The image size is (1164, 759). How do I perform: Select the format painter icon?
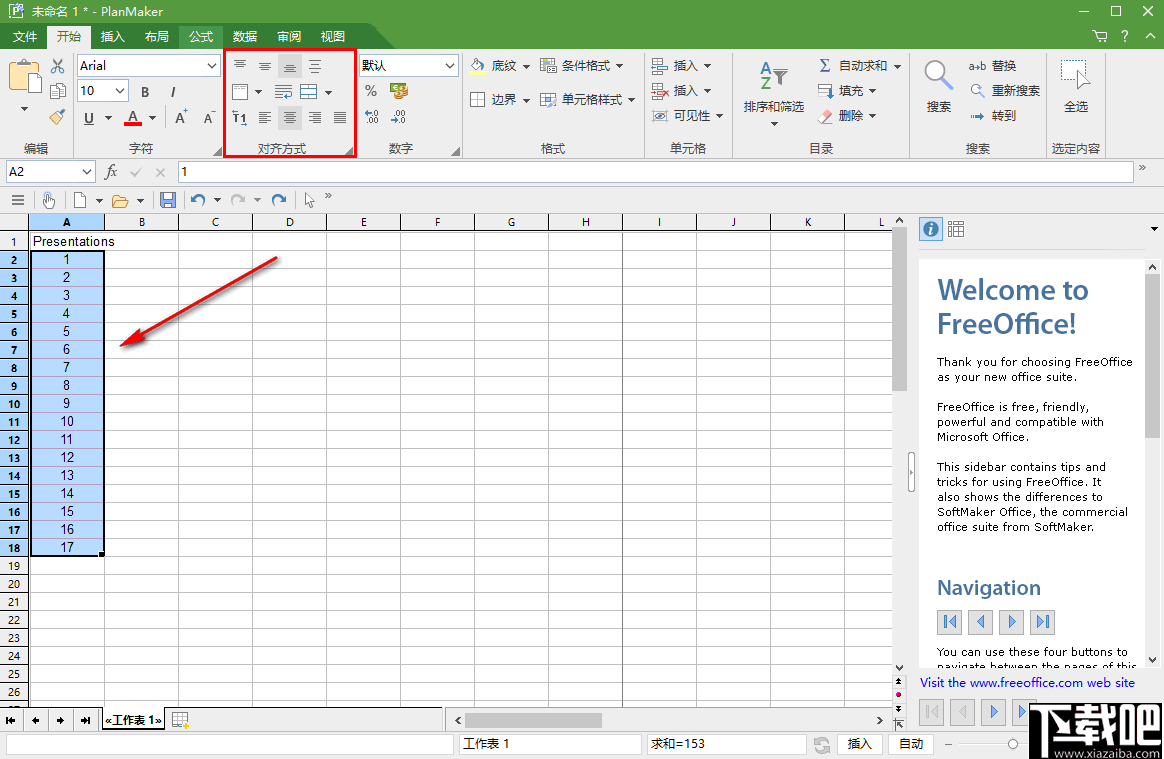pyautogui.click(x=57, y=118)
